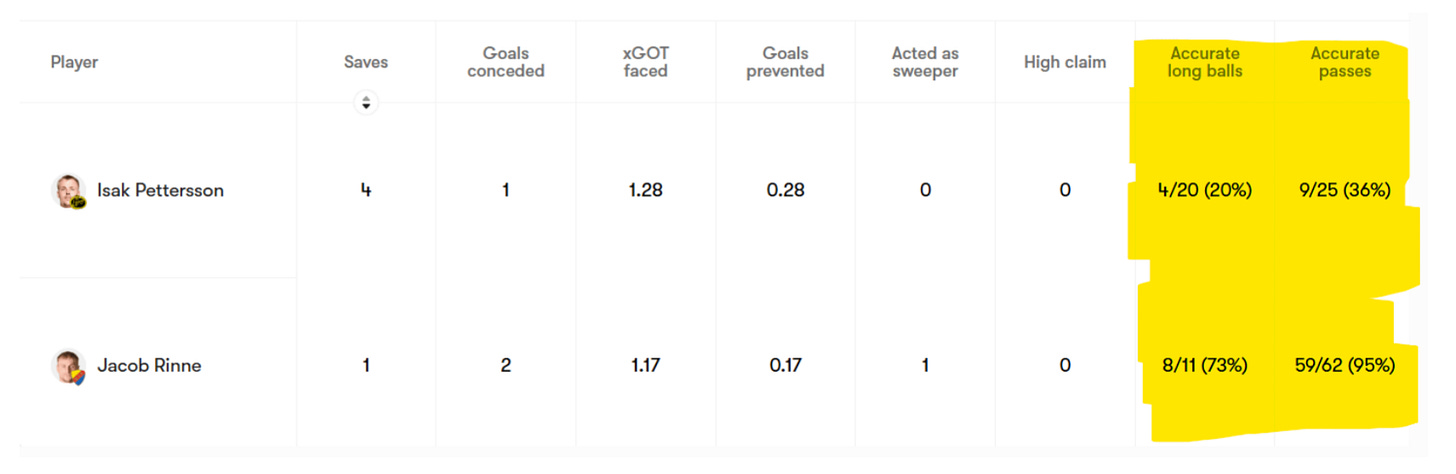Open Isak Pettersson's player link
This screenshot has width=1456, height=474.
click(160, 190)
